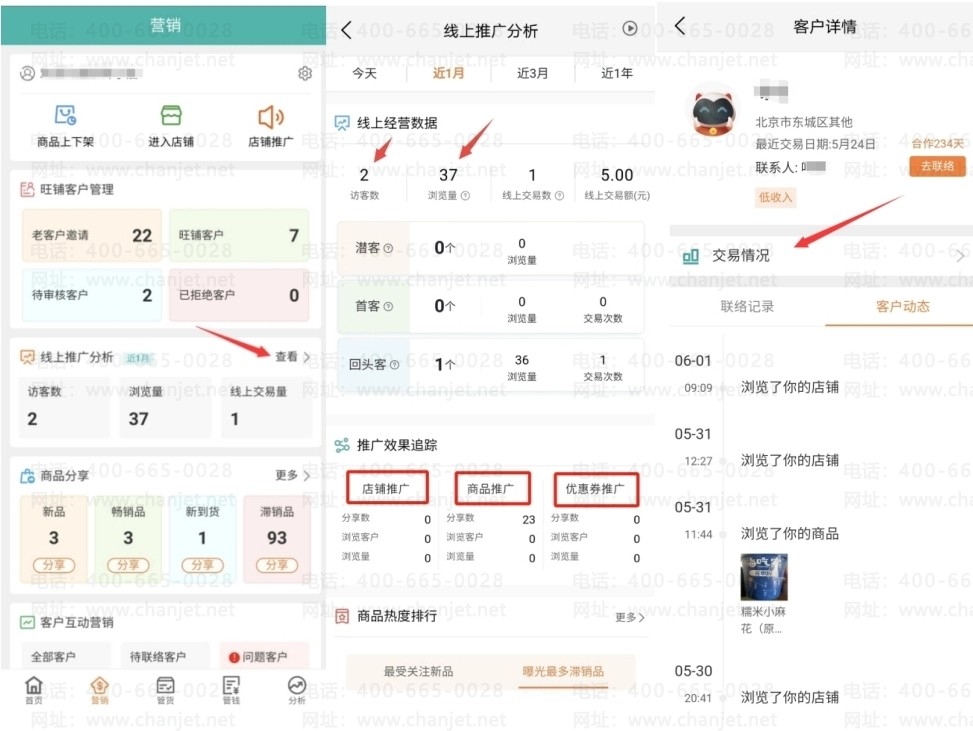Tap 商品分享 section icon

[27, 476]
